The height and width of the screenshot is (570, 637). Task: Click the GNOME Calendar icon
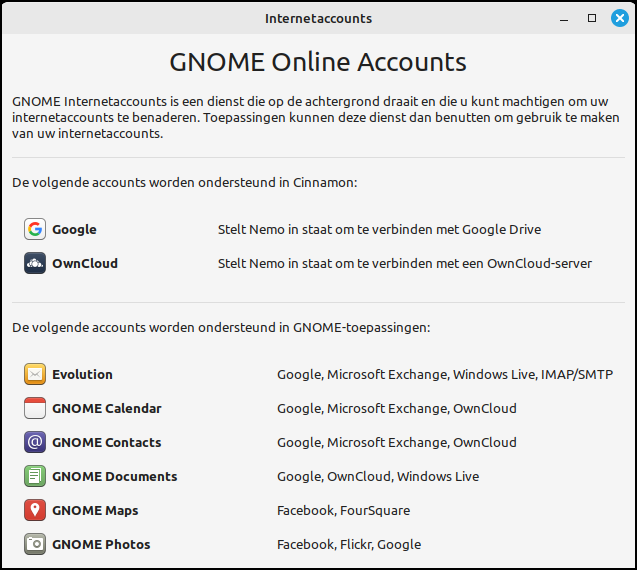point(35,408)
